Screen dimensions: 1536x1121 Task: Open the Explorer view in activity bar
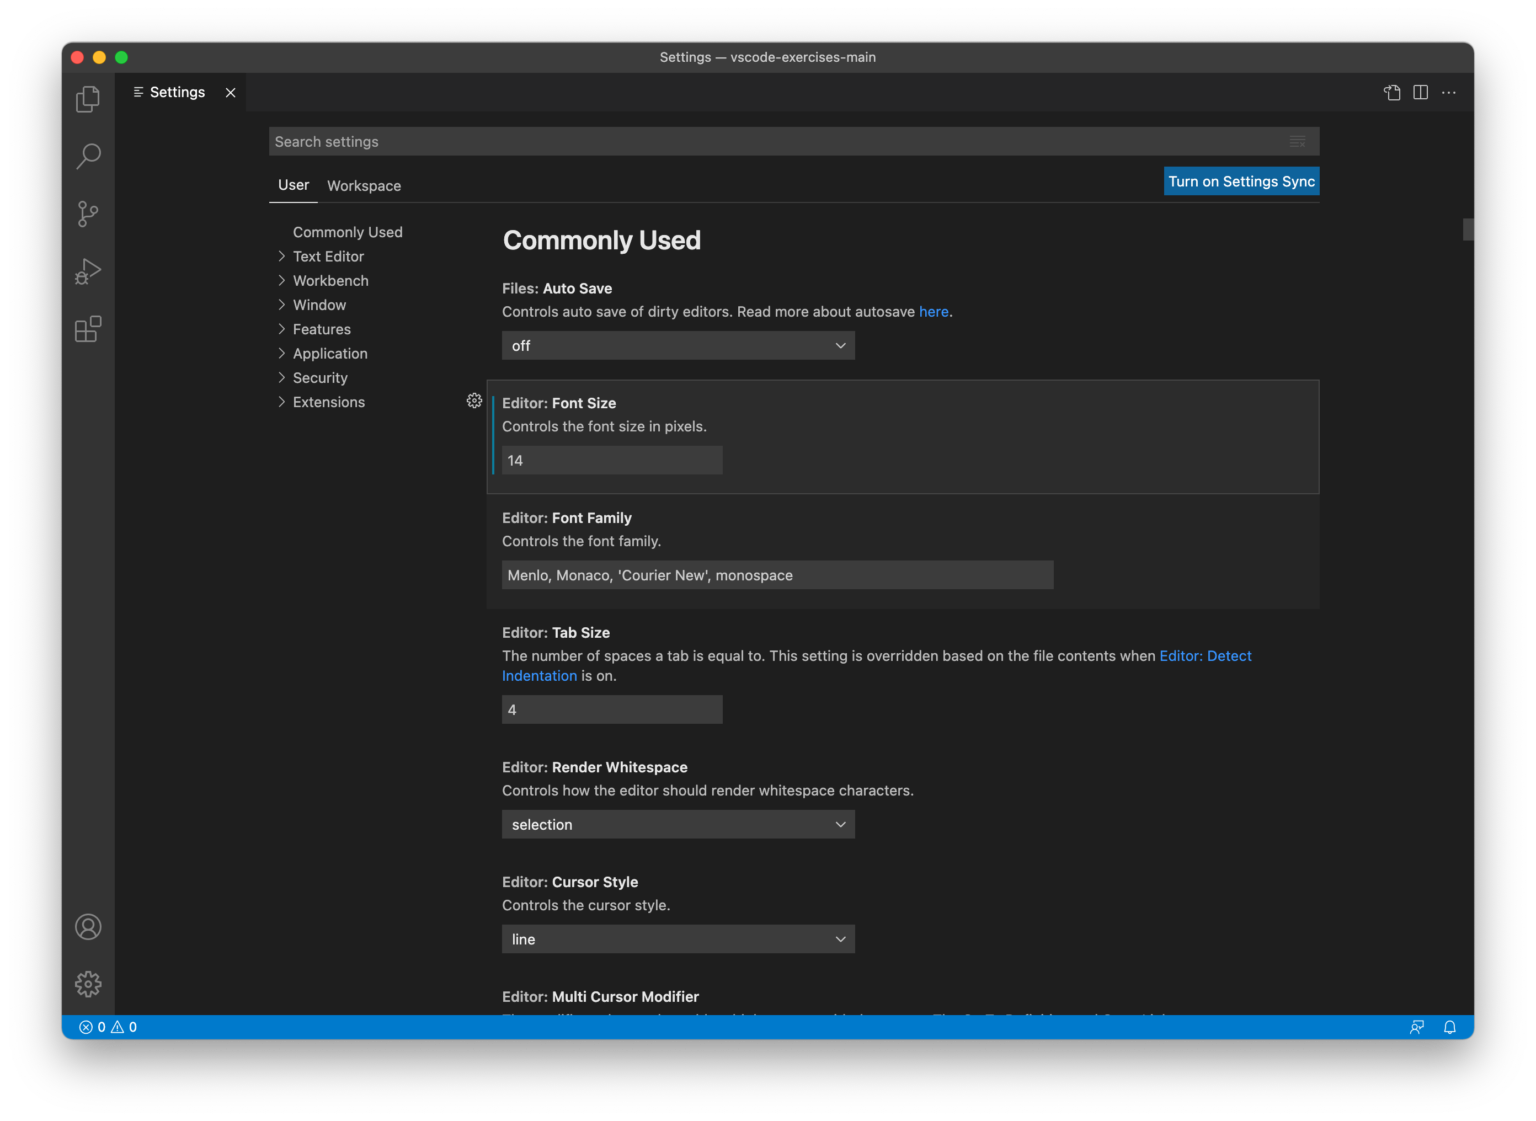[88, 98]
